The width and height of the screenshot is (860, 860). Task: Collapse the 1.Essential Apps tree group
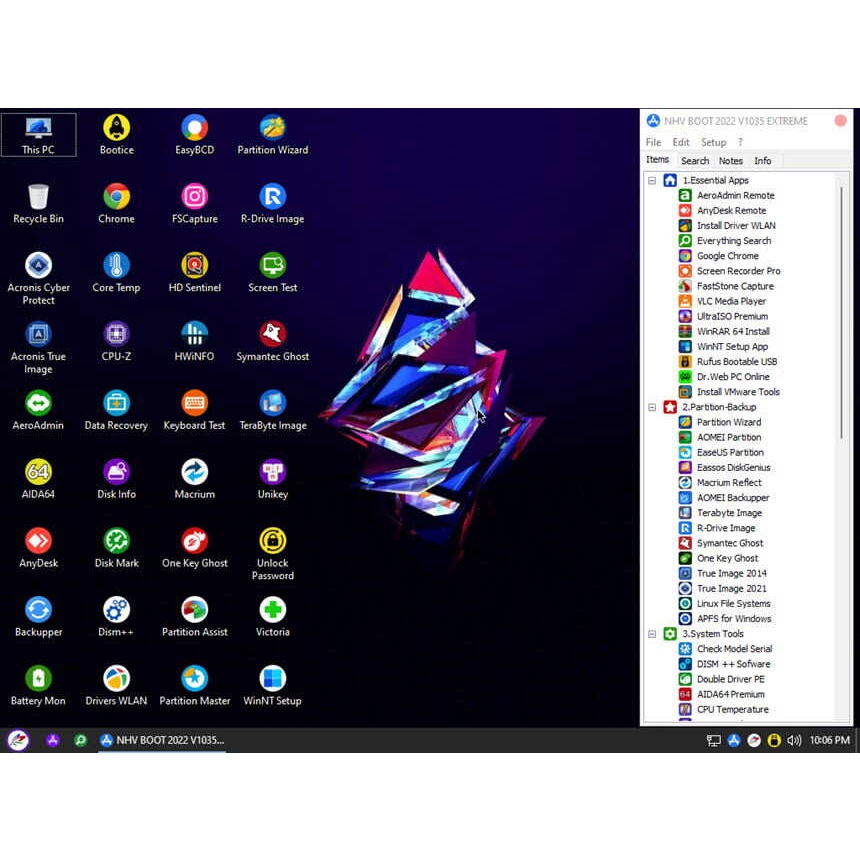tap(652, 181)
